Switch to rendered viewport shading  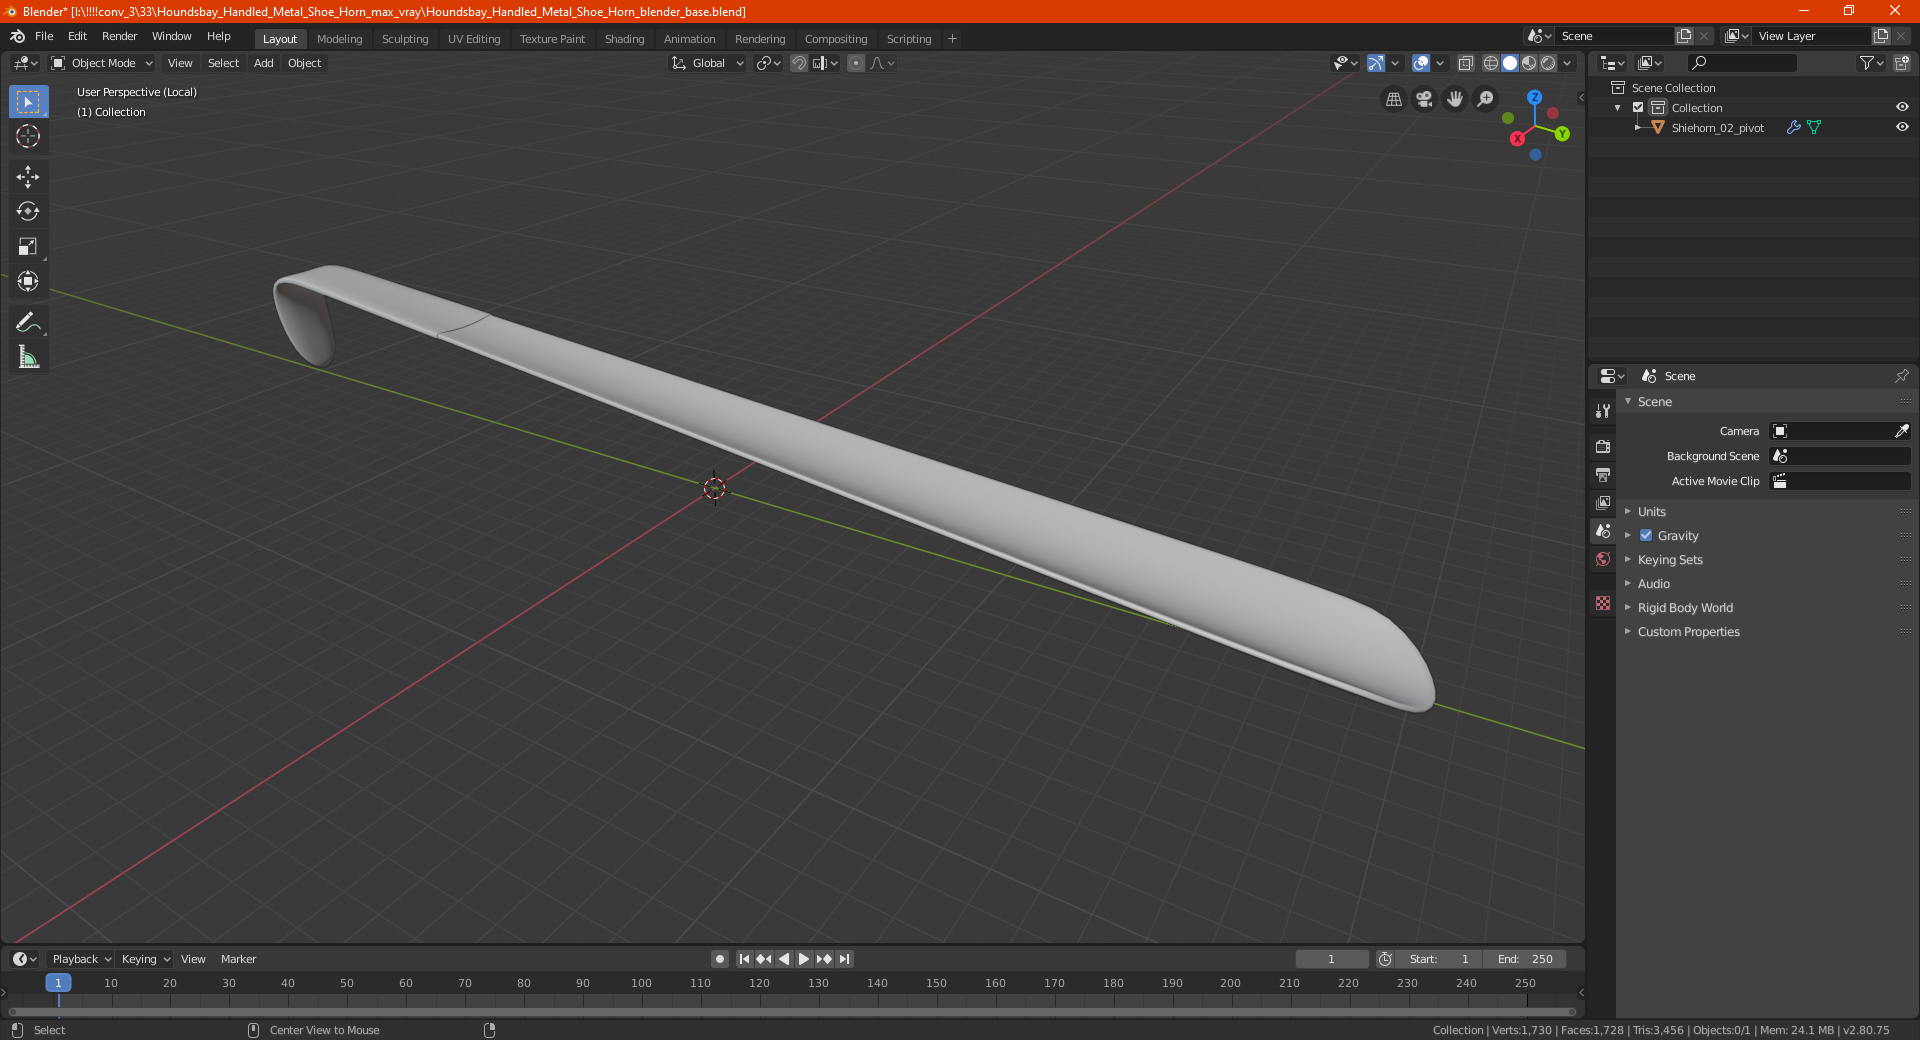pyautogui.click(x=1548, y=63)
